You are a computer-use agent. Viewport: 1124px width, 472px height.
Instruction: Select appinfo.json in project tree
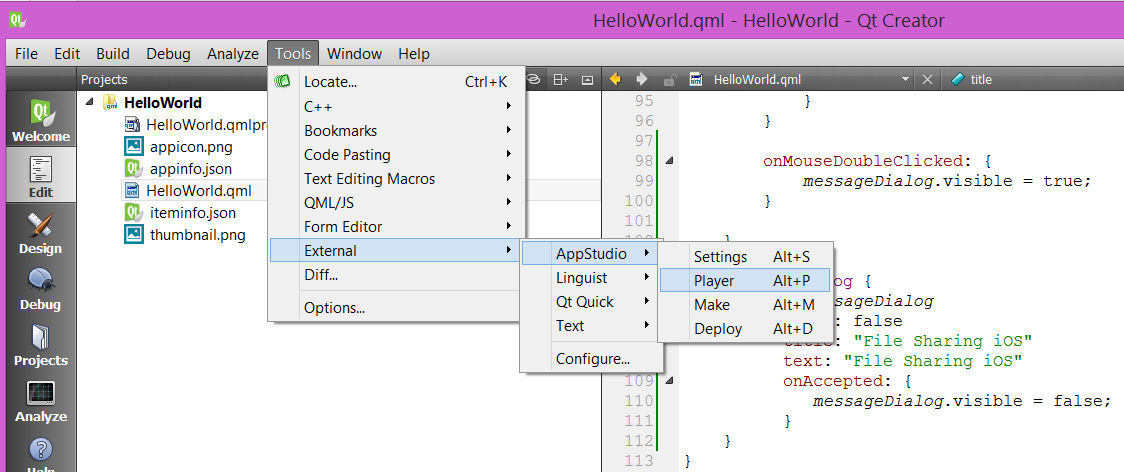click(x=191, y=169)
